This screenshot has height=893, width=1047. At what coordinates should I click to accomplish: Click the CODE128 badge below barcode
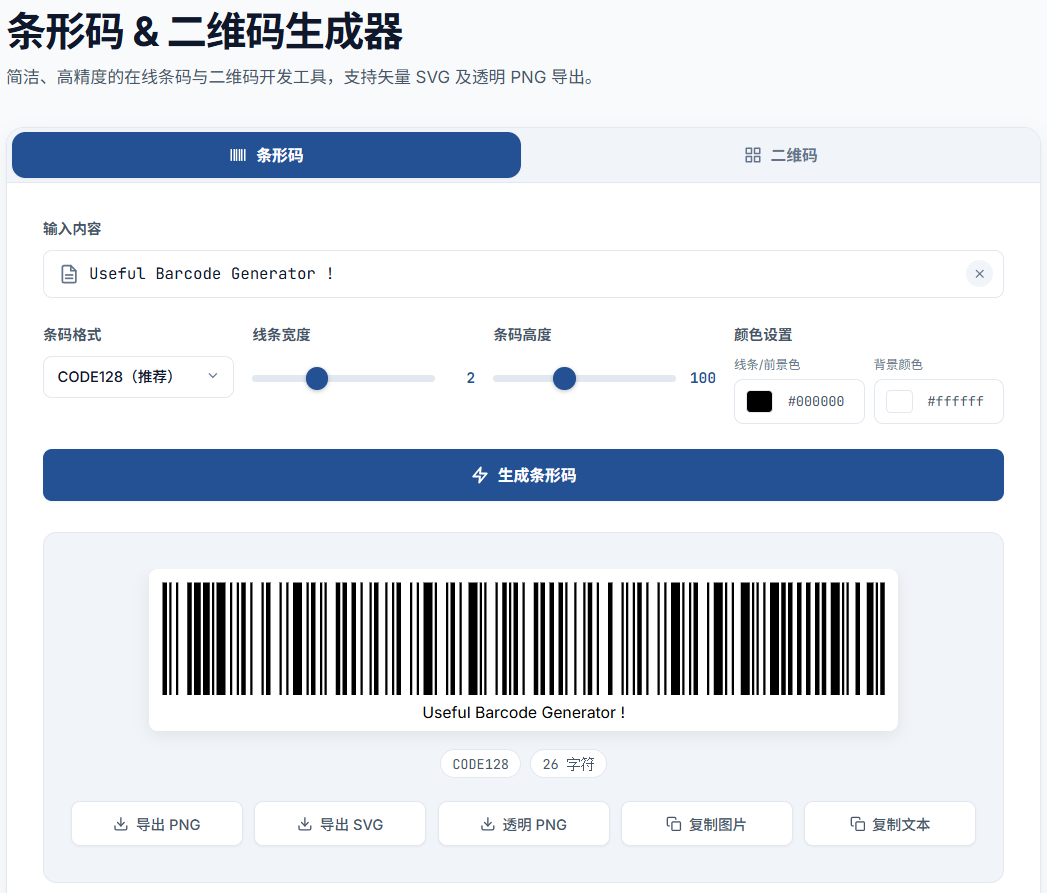coord(481,764)
